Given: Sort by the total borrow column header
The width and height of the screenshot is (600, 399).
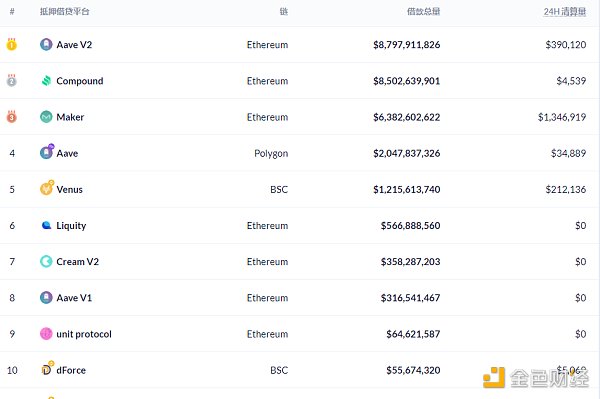Looking at the screenshot, I should tap(424, 11).
